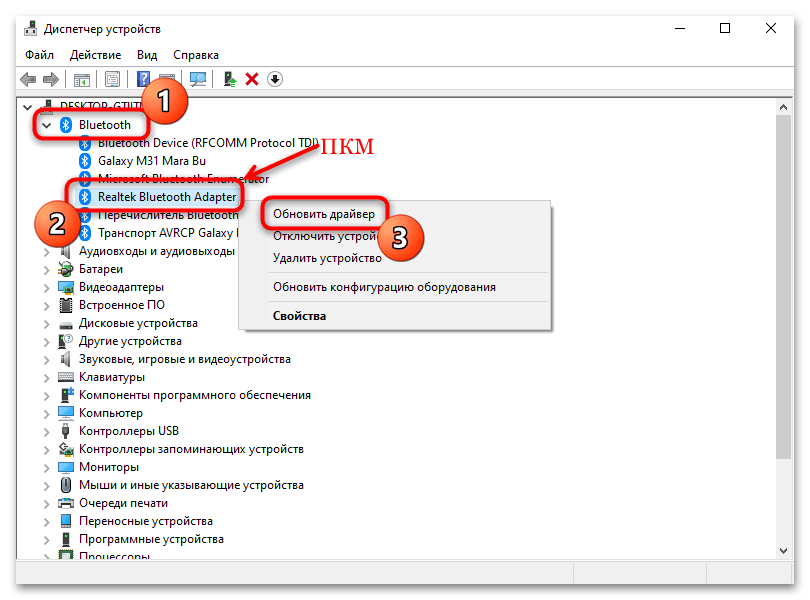
Task: Choose Обновить конфигурацию оборудования in context menu
Action: pos(384,287)
